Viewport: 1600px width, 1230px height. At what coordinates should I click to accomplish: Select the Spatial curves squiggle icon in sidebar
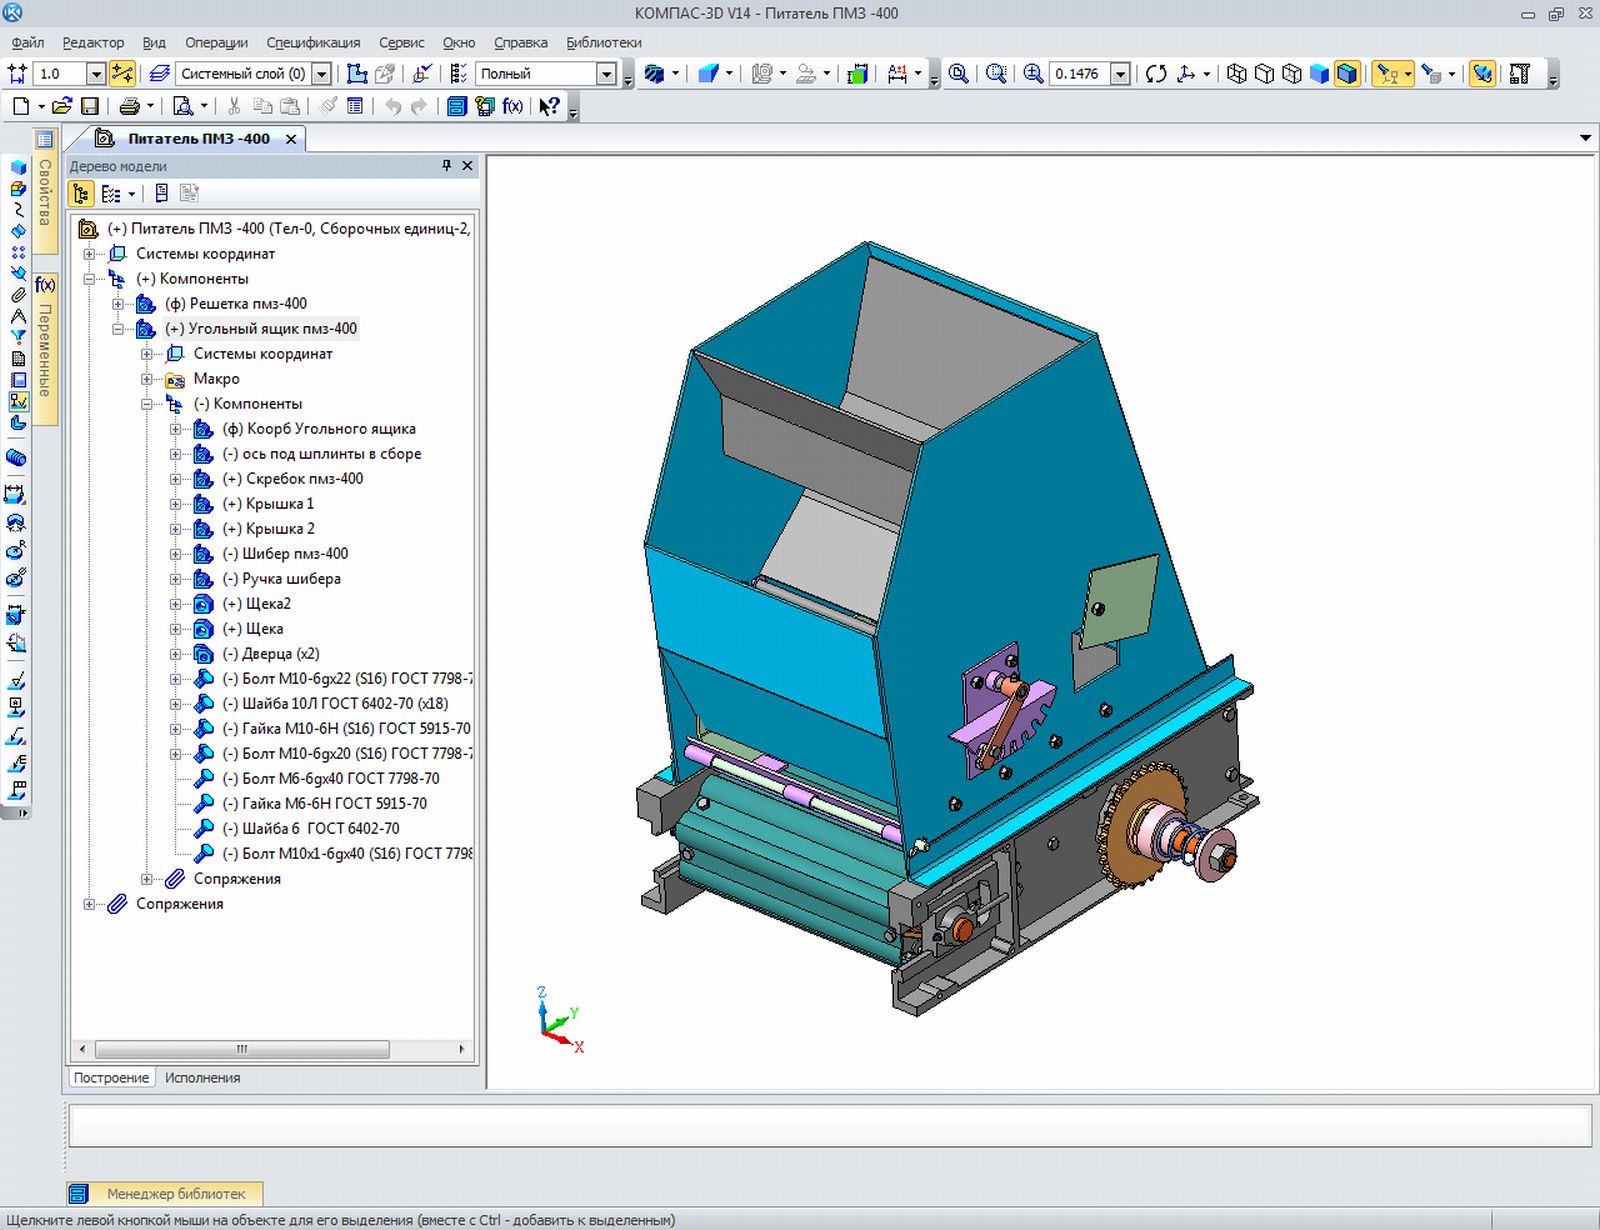pos(18,209)
